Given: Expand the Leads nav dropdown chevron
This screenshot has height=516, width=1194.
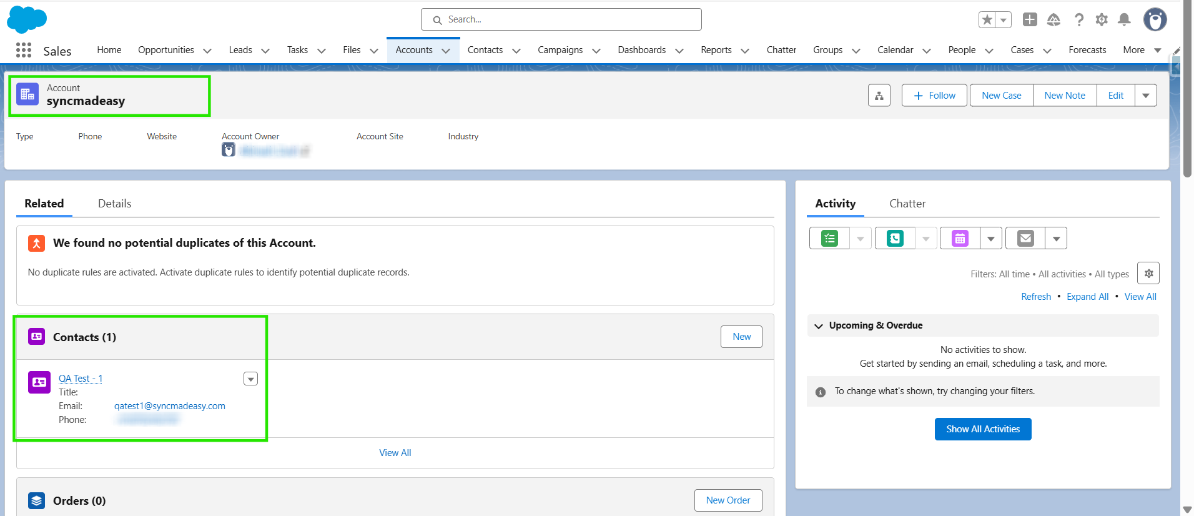Looking at the screenshot, I should [265, 50].
